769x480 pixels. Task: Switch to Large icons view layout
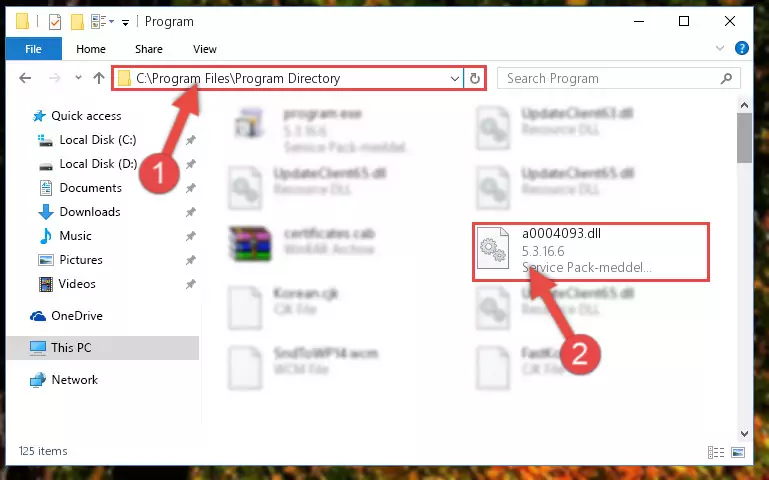tap(738, 452)
